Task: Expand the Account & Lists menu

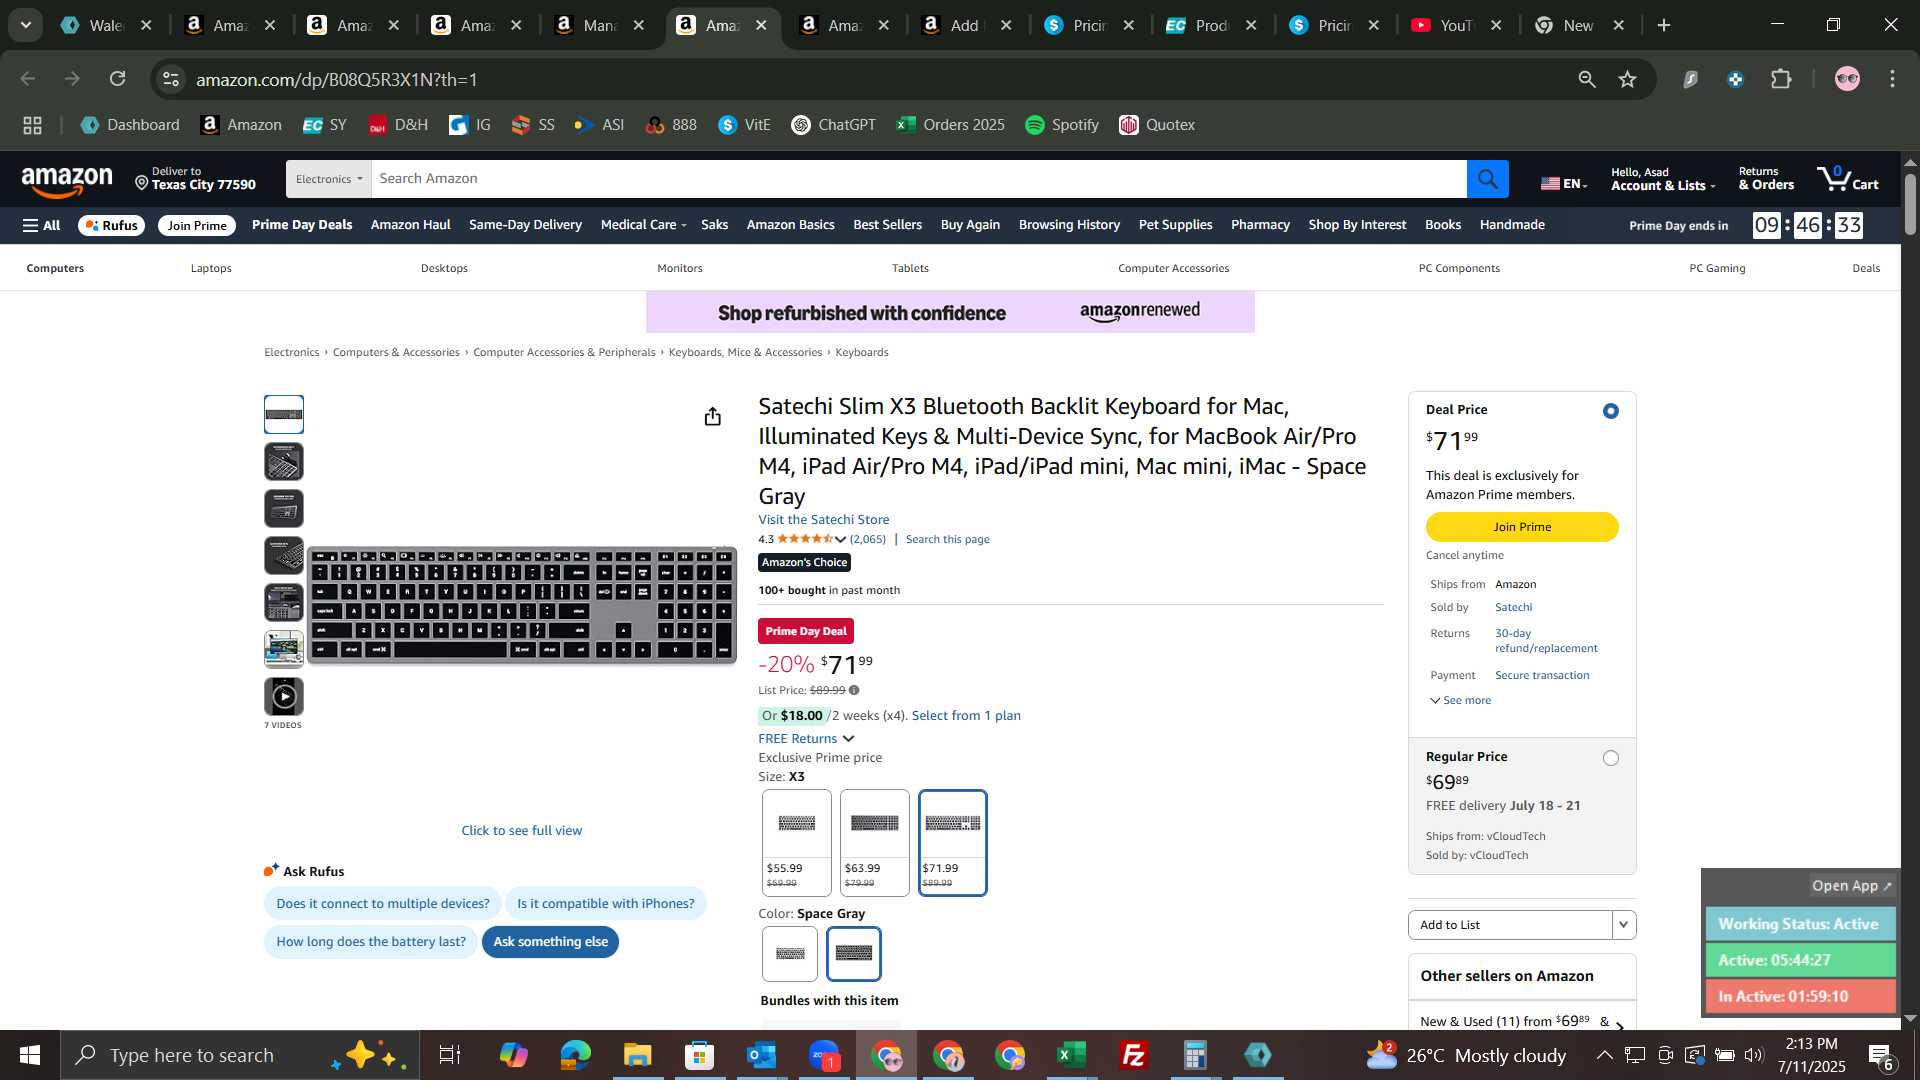Action: pos(1662,179)
